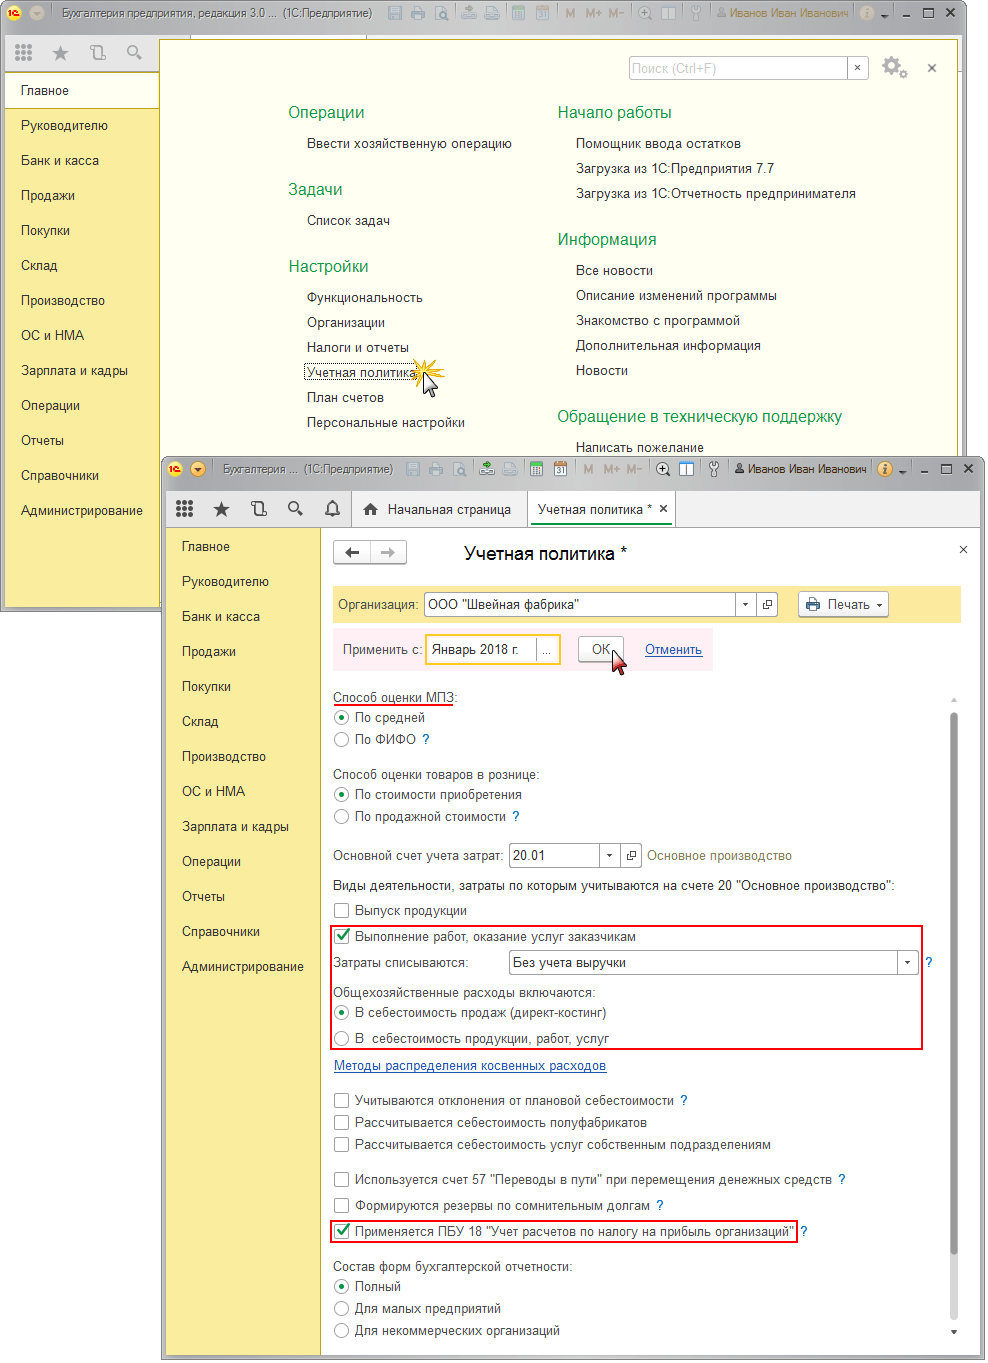
Task: Select По ФИФО radio button
Action: [x=342, y=739]
